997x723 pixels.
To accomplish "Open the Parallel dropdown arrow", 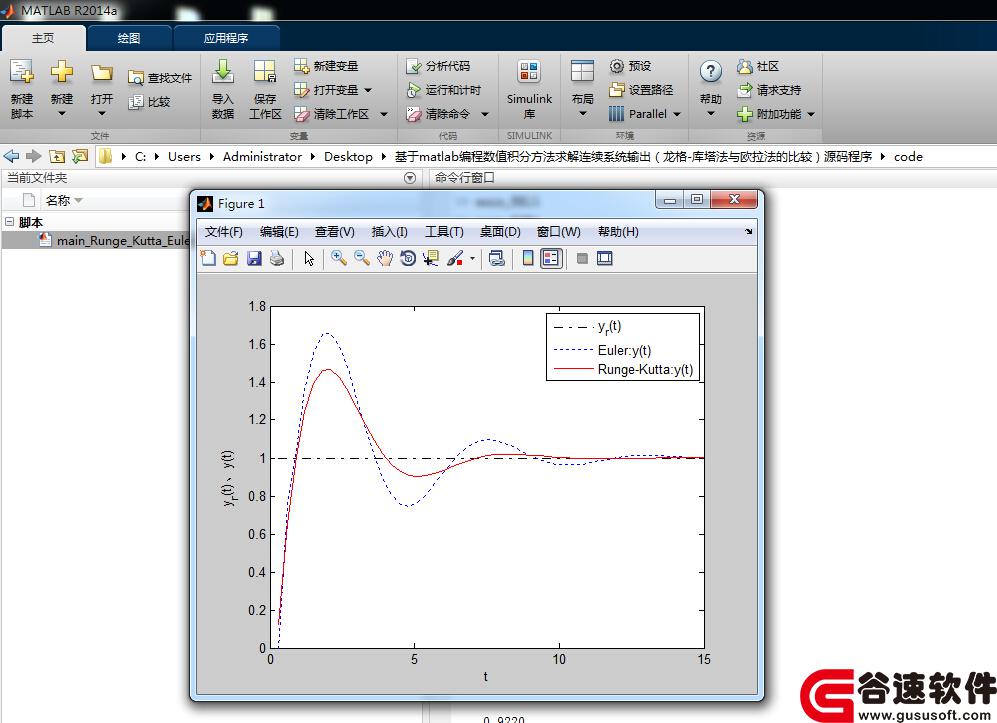I will (x=677, y=114).
